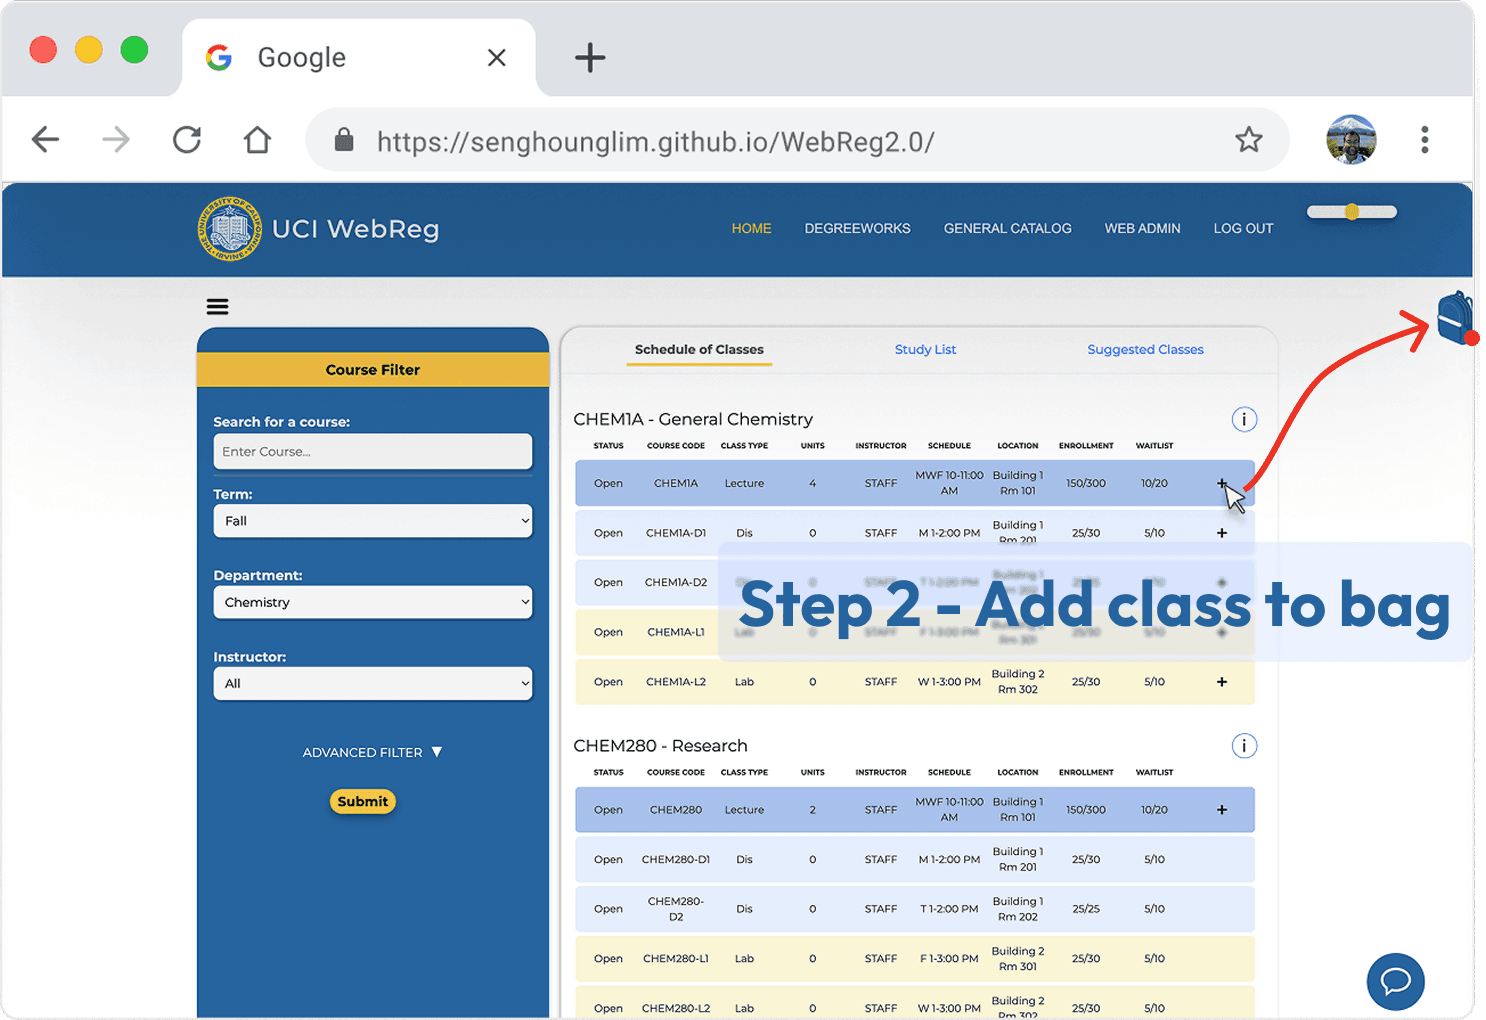Click the Search for a course field
This screenshot has height=1020, width=1486.
pos(373,451)
